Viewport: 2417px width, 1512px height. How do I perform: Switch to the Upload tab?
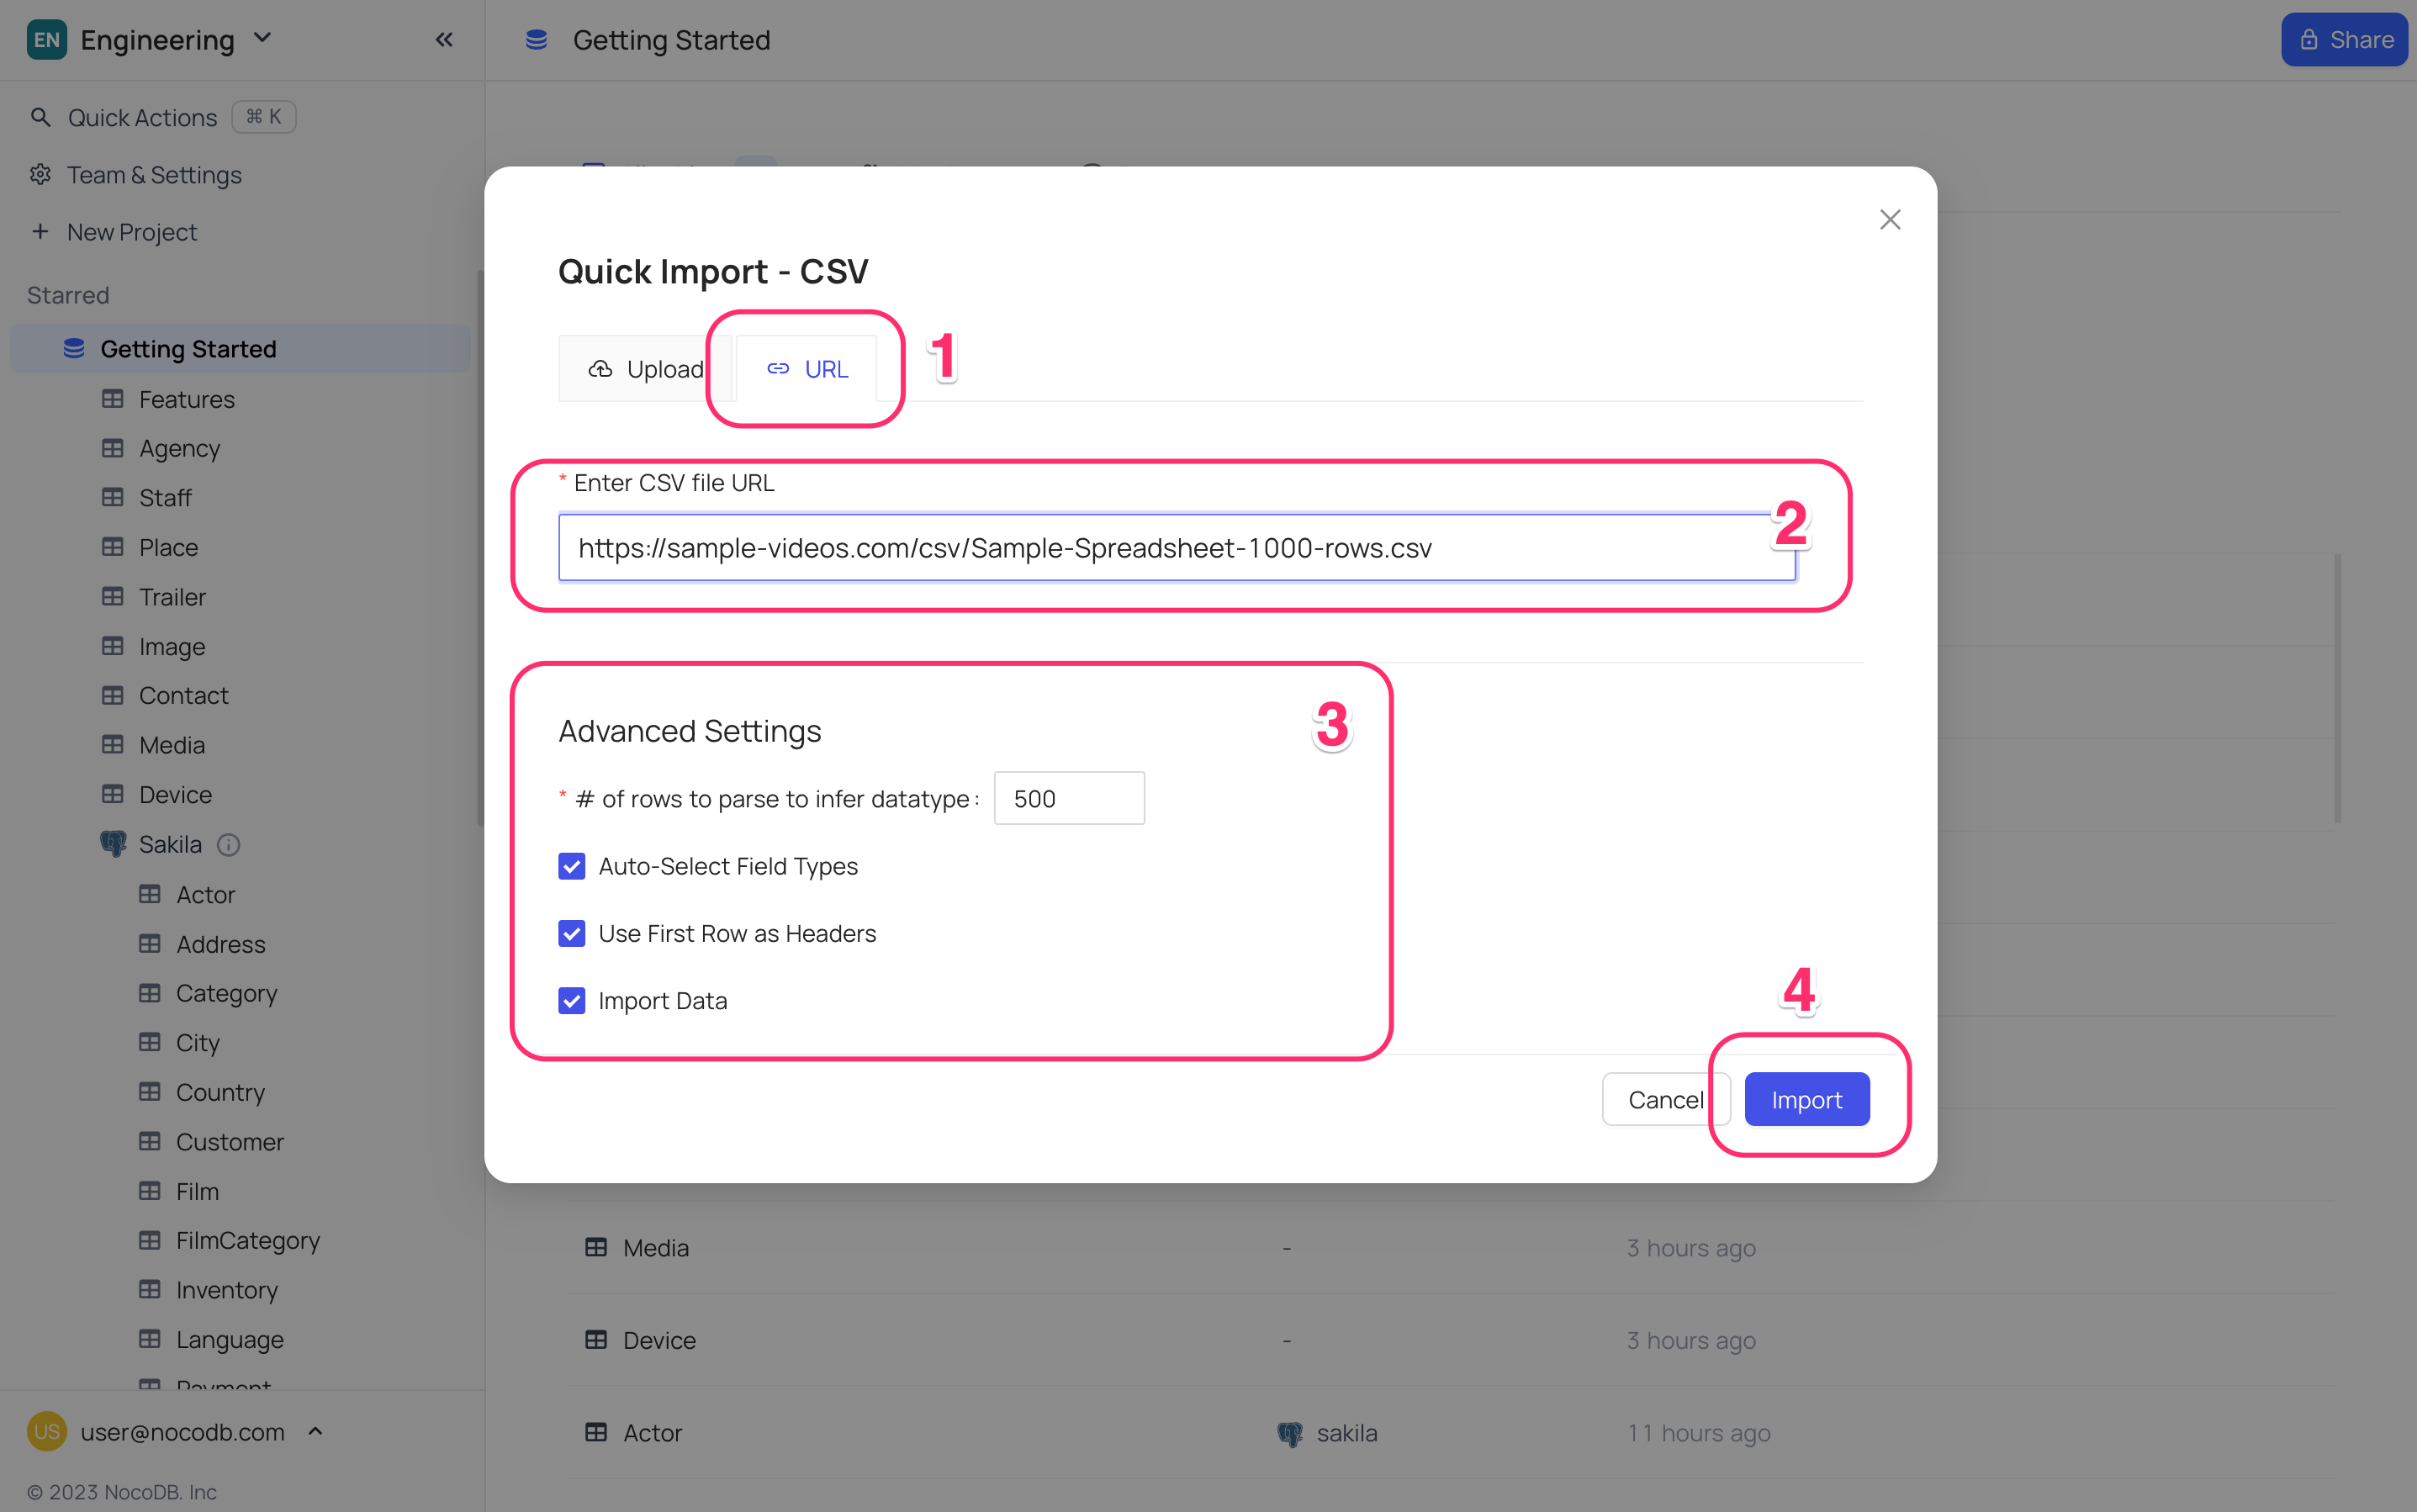pyautogui.click(x=646, y=368)
